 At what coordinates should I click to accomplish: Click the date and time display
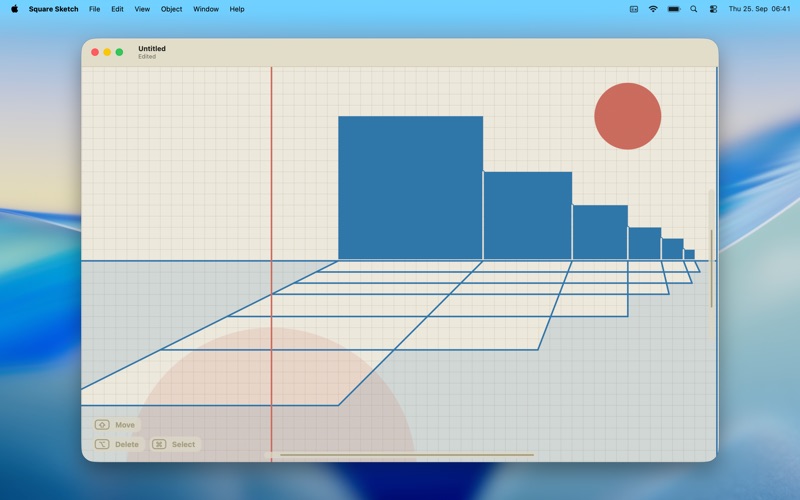pyautogui.click(x=759, y=9)
